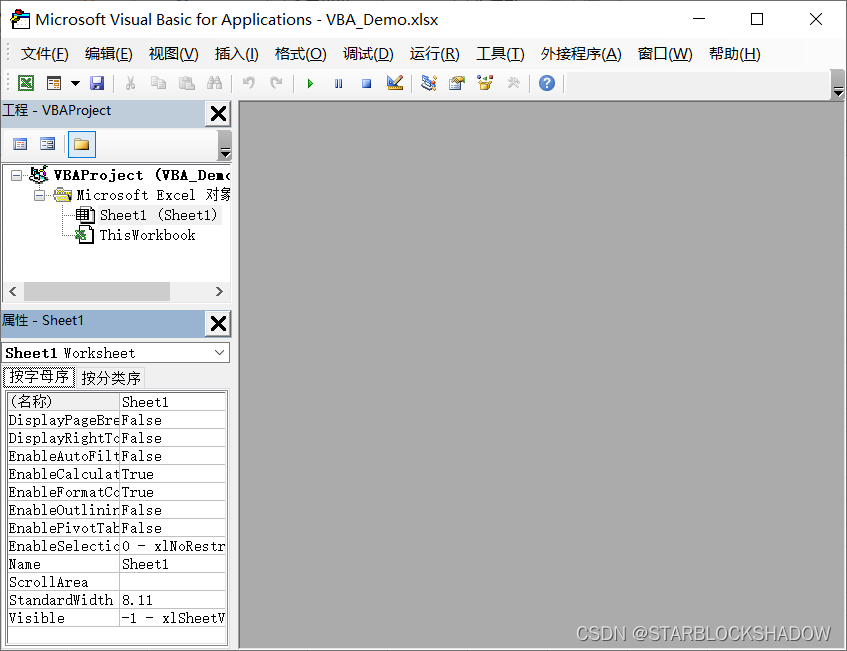Screen dimensions: 847x651
Task: Click the blue Help question mark icon
Action: (547, 83)
